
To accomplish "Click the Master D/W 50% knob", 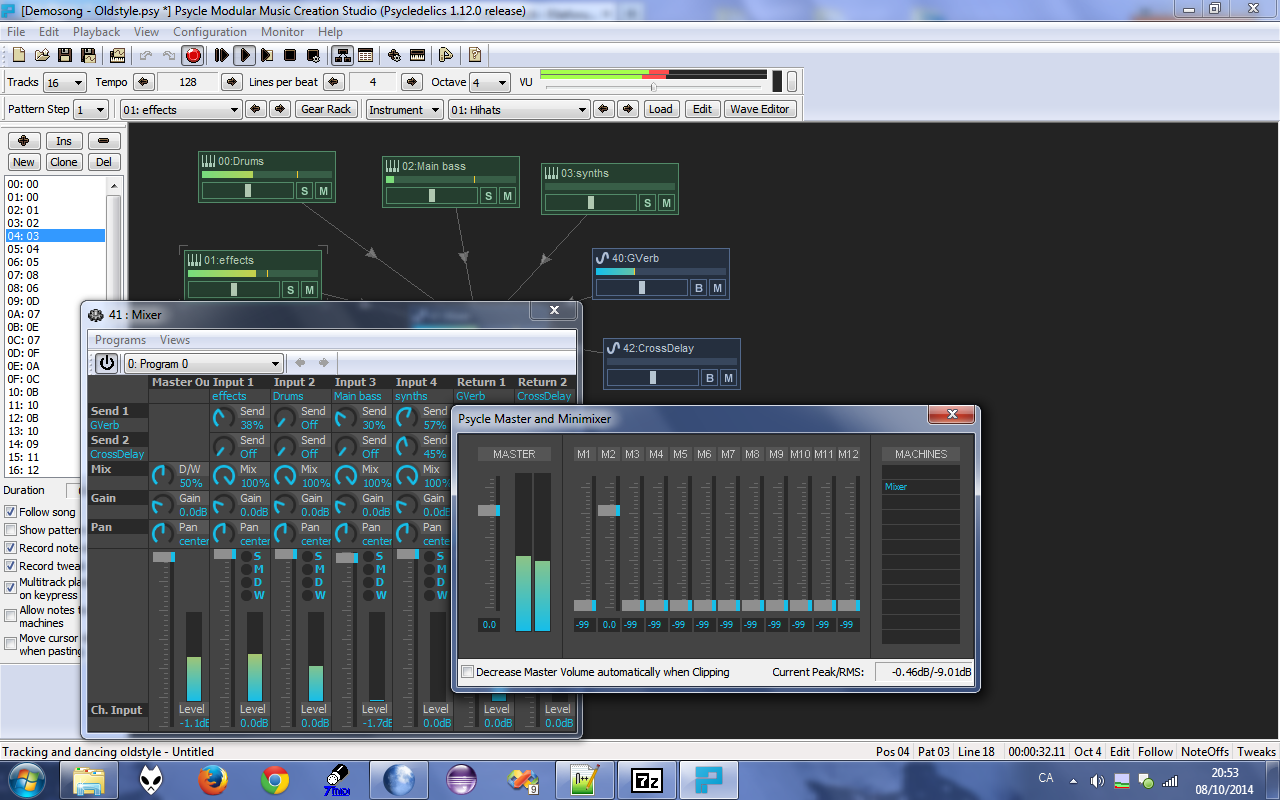I will (x=164, y=476).
